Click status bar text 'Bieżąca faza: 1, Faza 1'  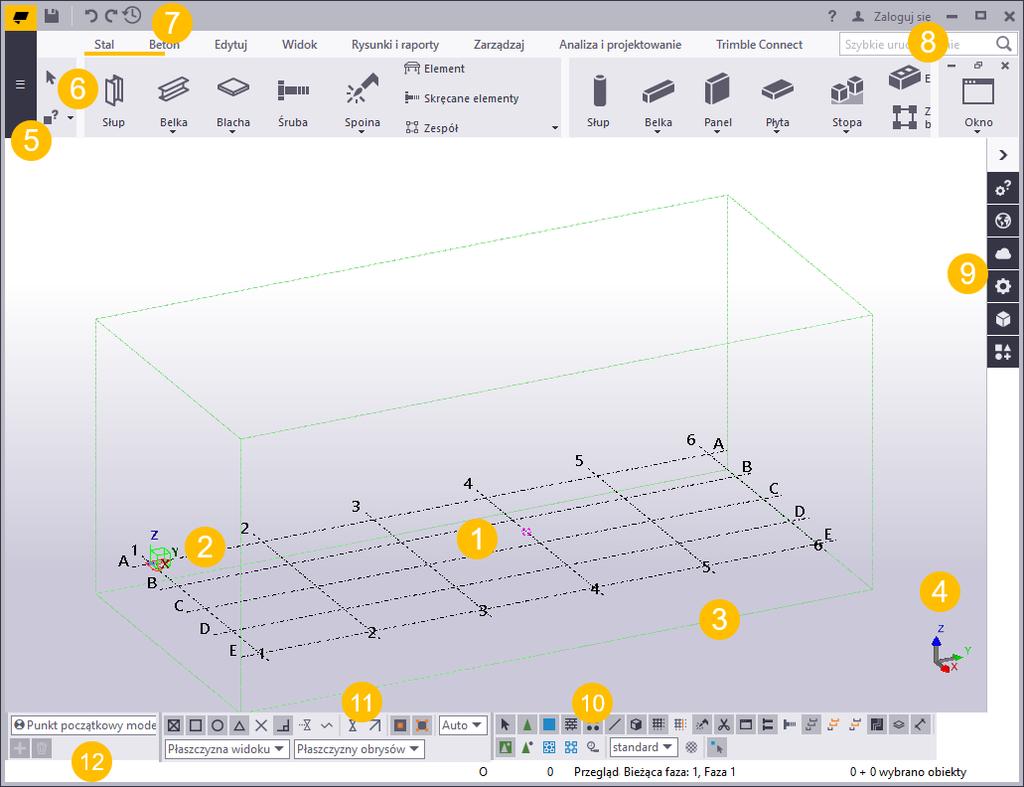click(679, 771)
